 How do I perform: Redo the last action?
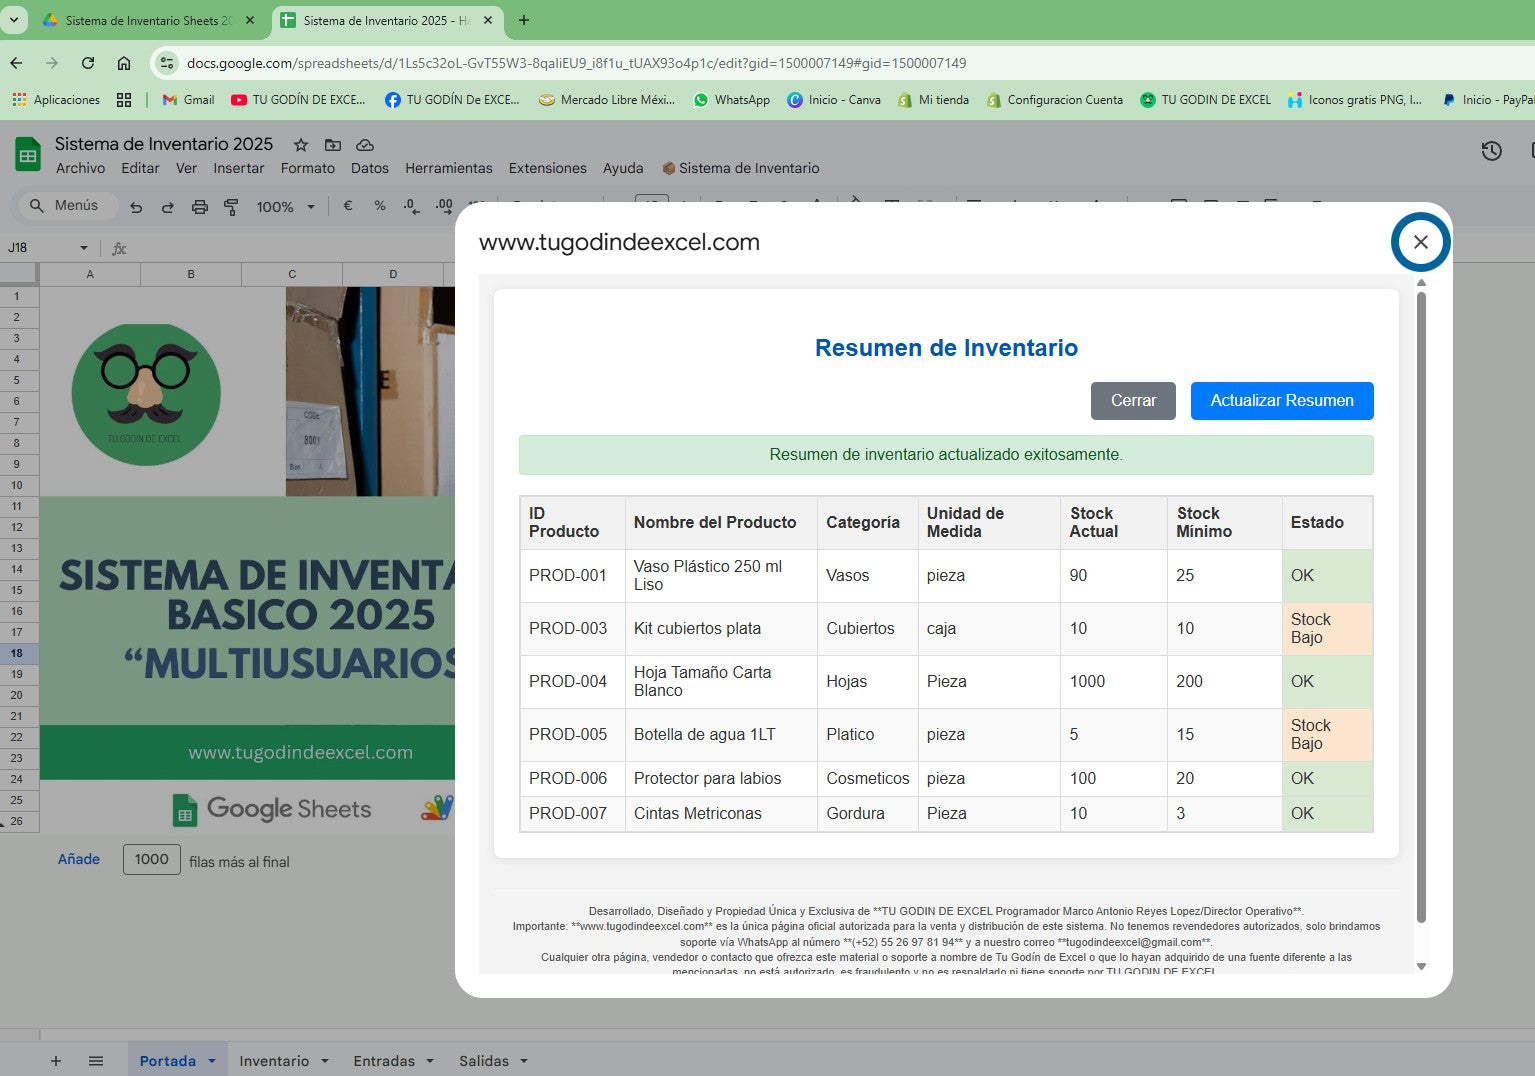pos(168,207)
